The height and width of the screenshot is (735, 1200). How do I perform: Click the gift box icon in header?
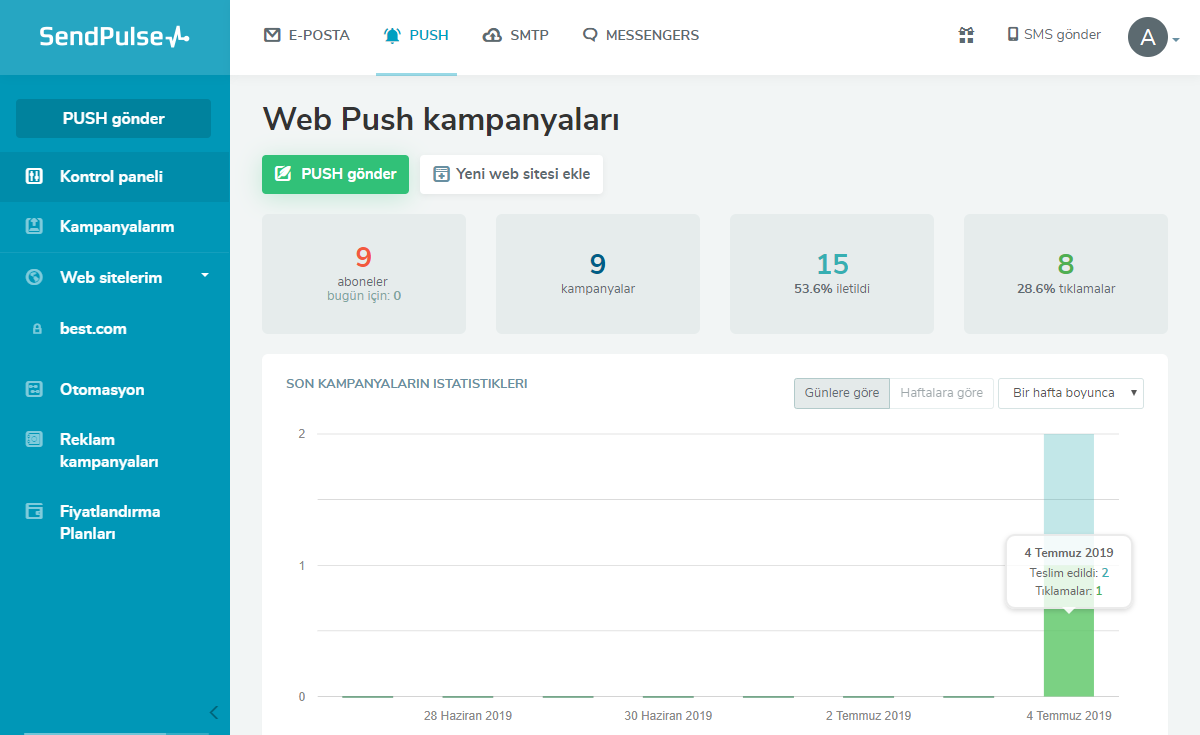[x=966, y=35]
